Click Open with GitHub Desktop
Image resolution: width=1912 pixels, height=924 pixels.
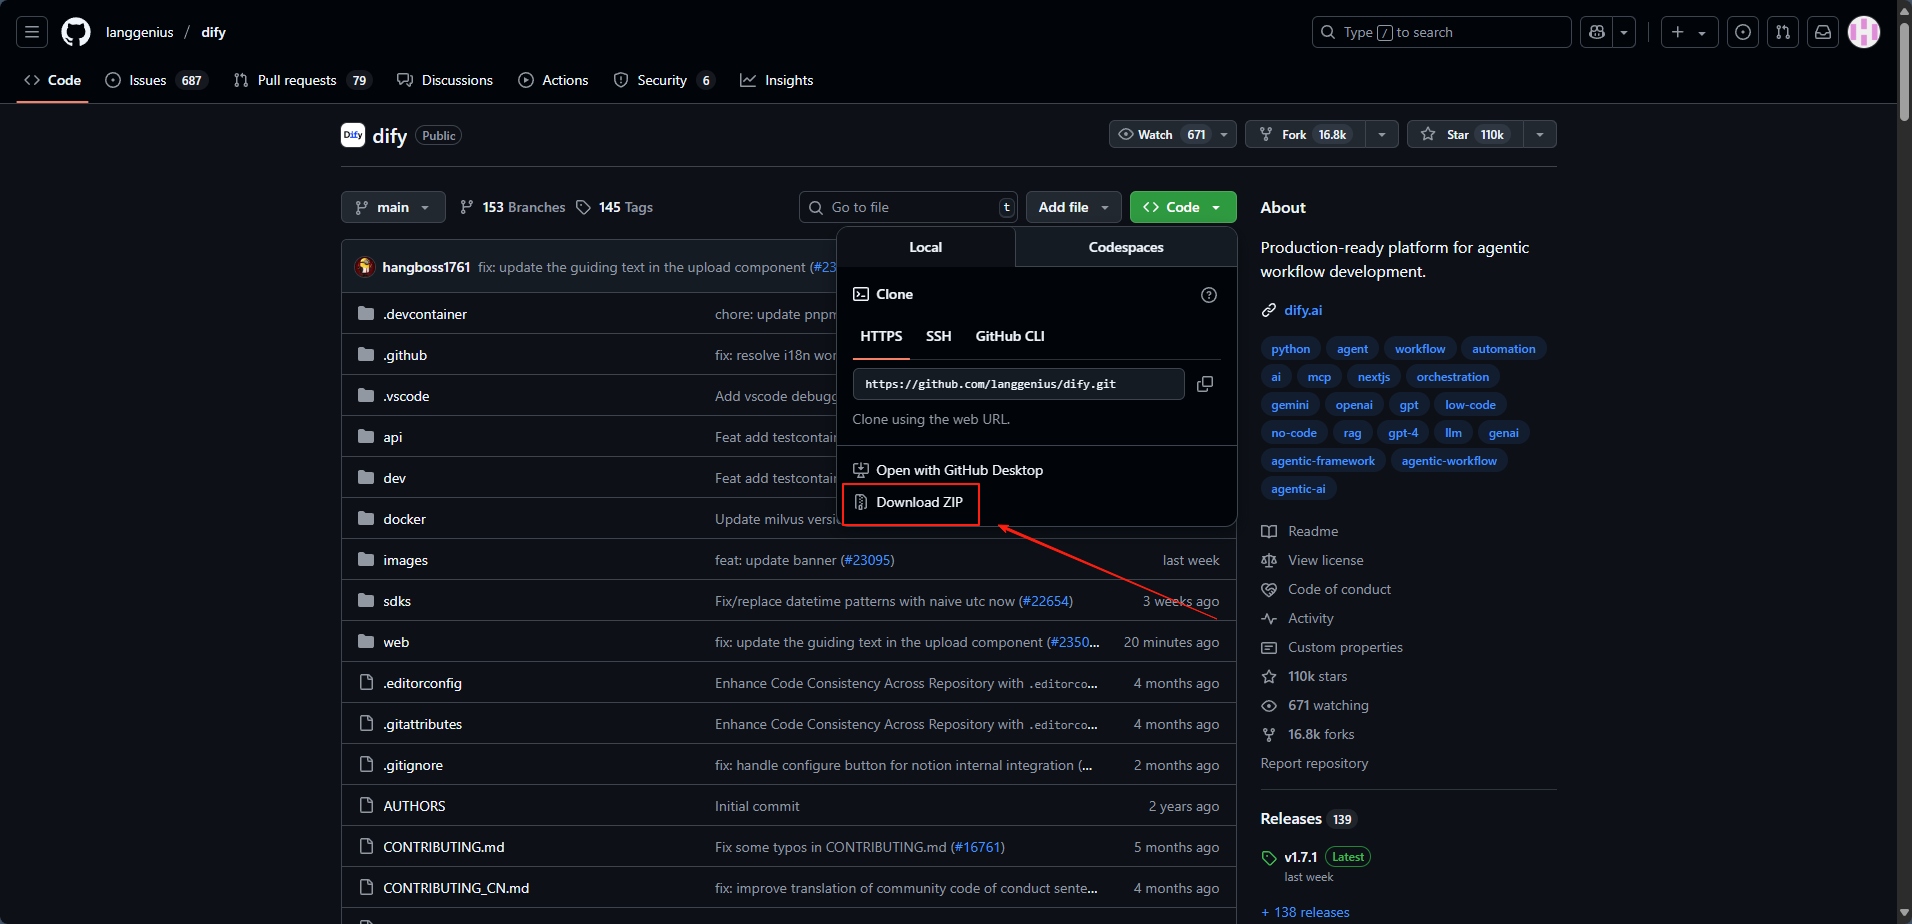click(948, 470)
